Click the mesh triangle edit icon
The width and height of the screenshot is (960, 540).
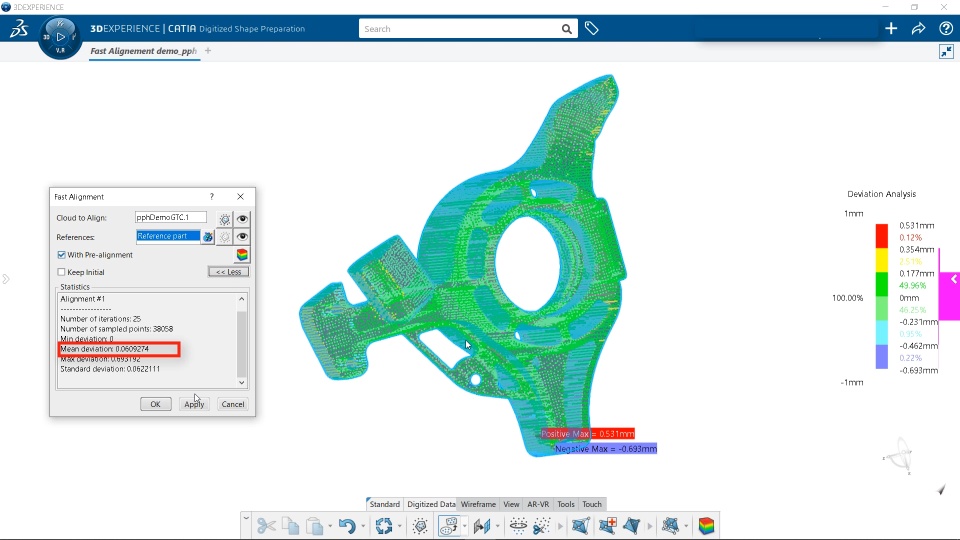pyautogui.click(x=632, y=525)
